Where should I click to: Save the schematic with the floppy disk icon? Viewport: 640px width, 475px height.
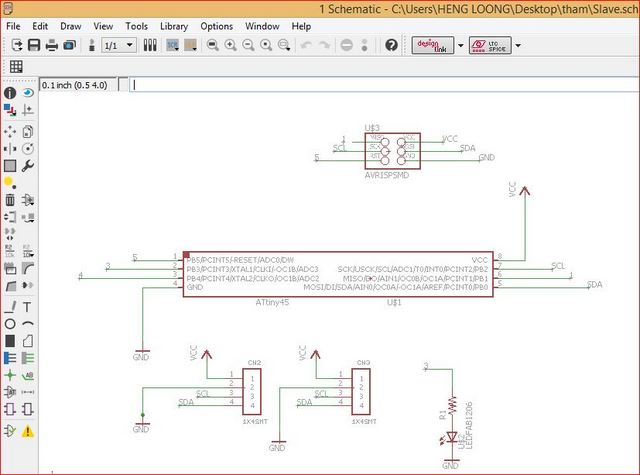pyautogui.click(x=34, y=45)
